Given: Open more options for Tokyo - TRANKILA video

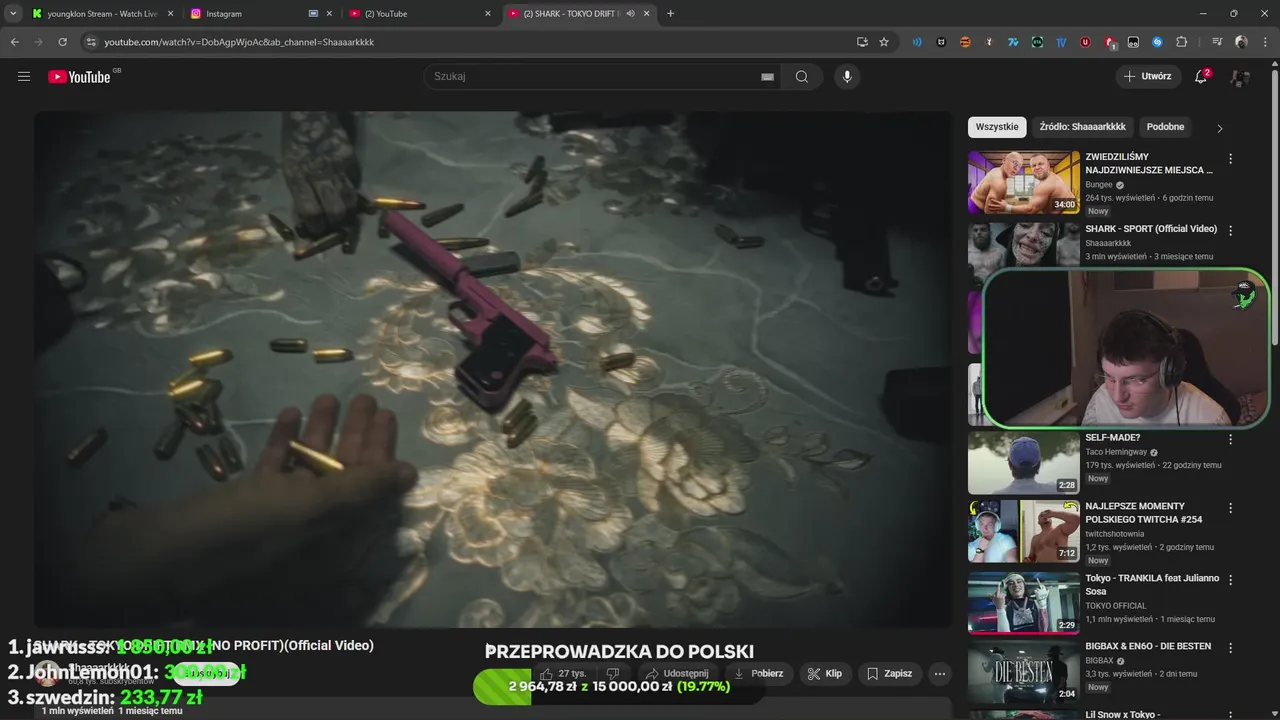Looking at the screenshot, I should point(1230,580).
